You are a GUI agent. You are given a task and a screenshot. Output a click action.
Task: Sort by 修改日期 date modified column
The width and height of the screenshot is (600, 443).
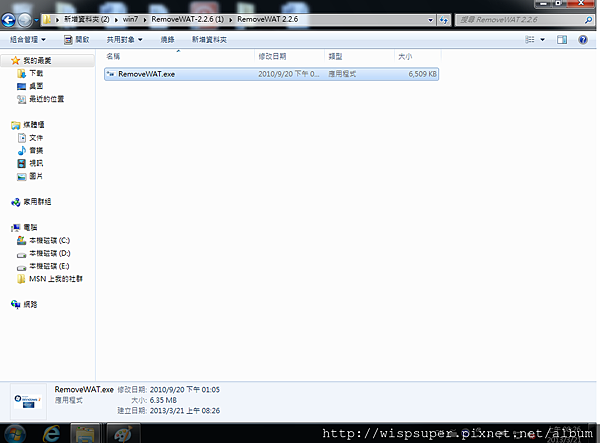(289, 56)
